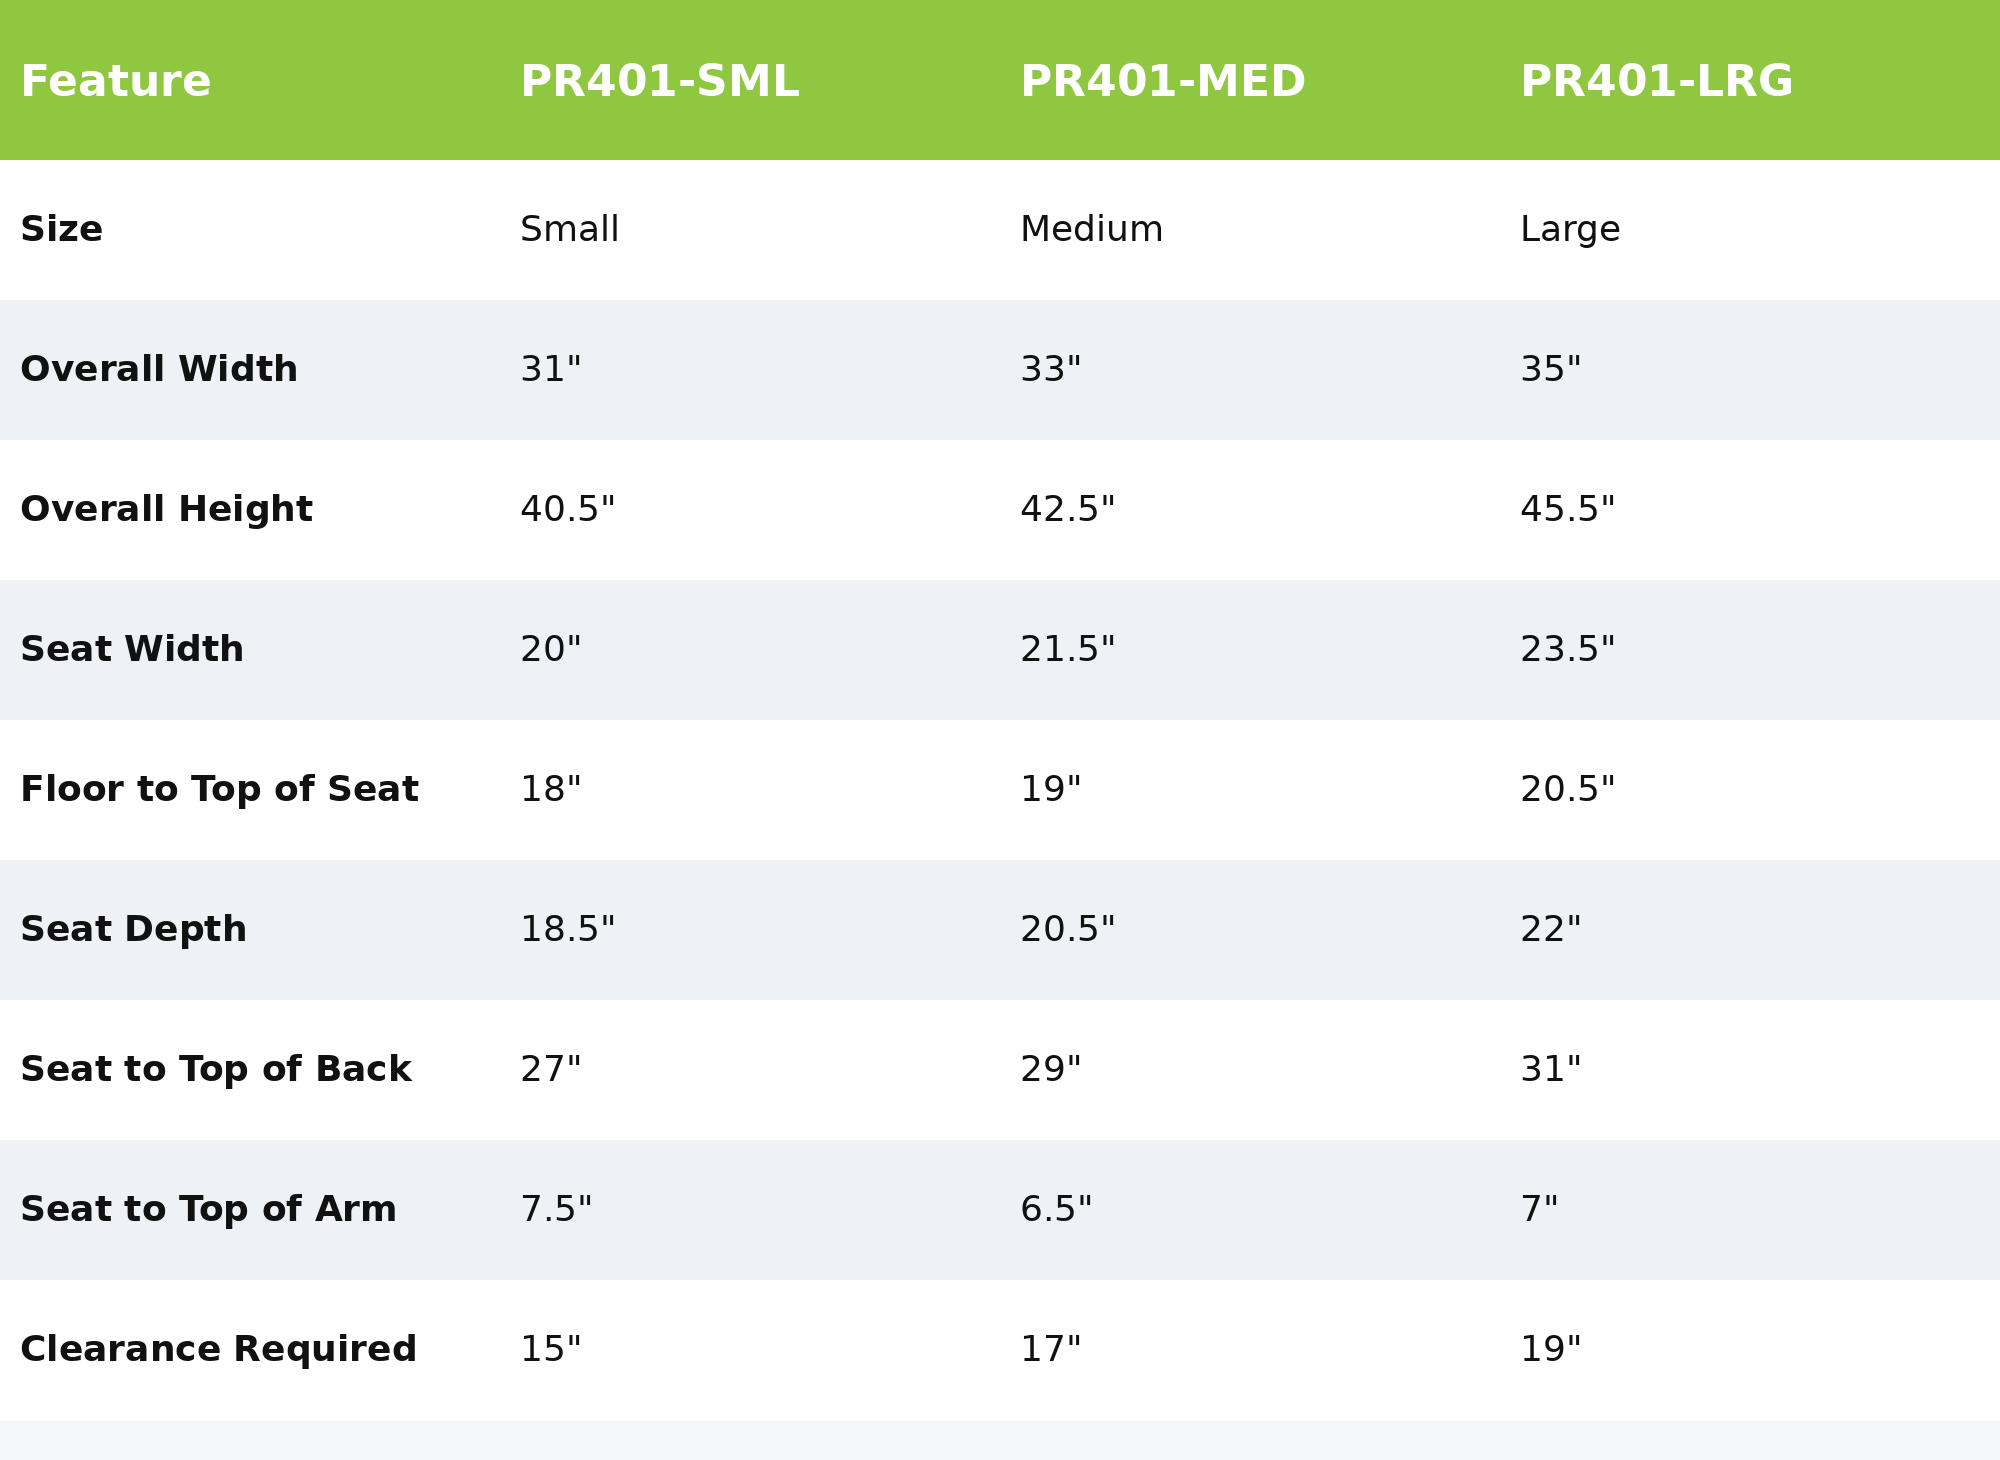Click the Clearance Required row label
Image resolution: width=2000 pixels, height=1460 pixels.
point(218,1350)
